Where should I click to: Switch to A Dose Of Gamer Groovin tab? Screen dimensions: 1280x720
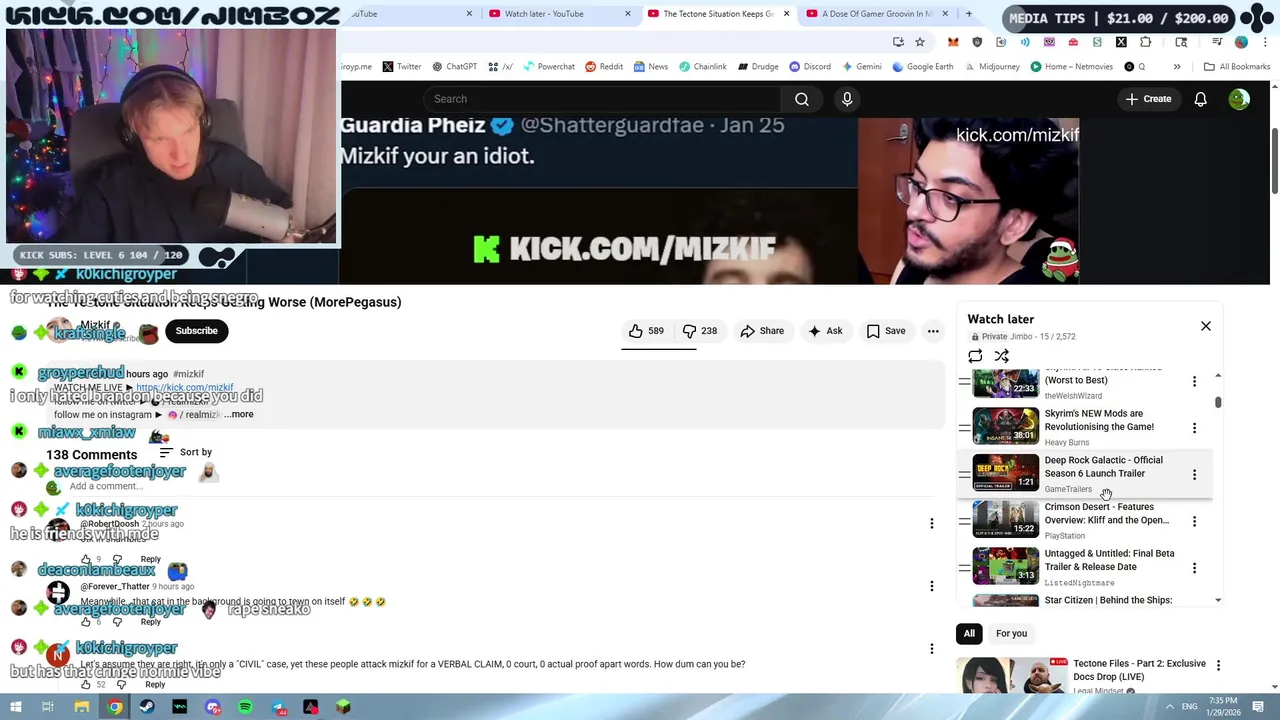click(x=876, y=14)
